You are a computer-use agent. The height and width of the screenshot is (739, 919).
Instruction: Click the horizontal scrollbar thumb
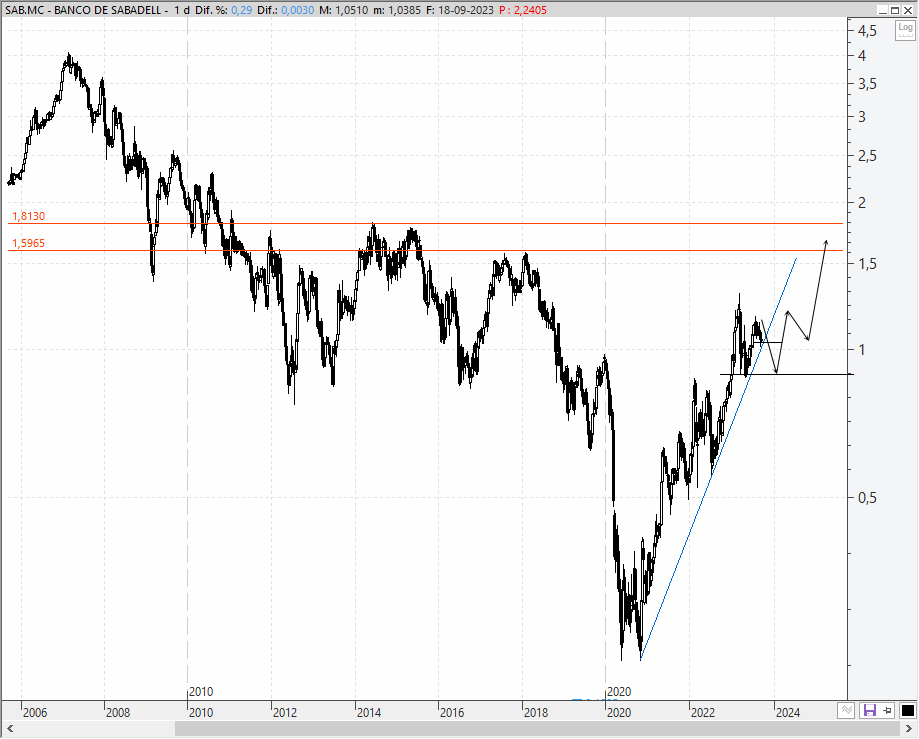click(x=537, y=729)
